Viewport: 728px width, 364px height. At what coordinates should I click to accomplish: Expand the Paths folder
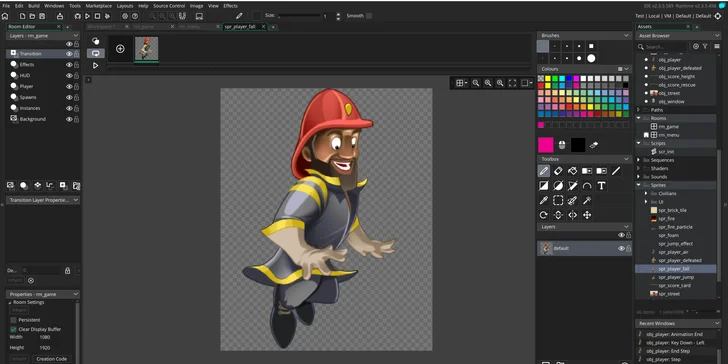638,110
